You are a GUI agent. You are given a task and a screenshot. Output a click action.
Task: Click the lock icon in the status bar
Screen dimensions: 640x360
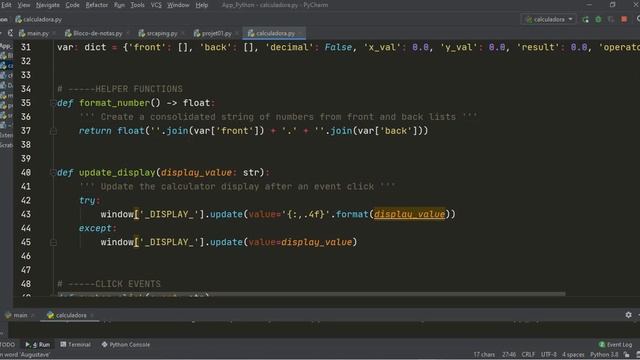pos(627,355)
